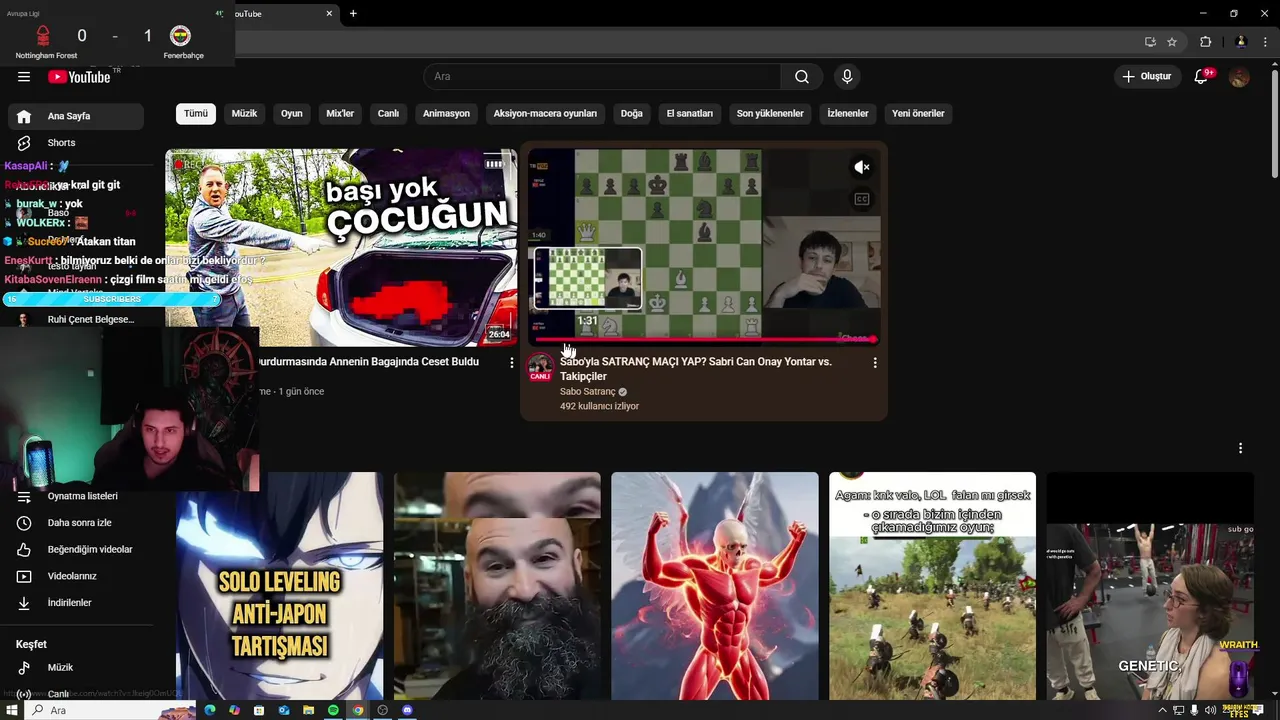
Task: Open the Windows Start menu
Action: [11, 710]
